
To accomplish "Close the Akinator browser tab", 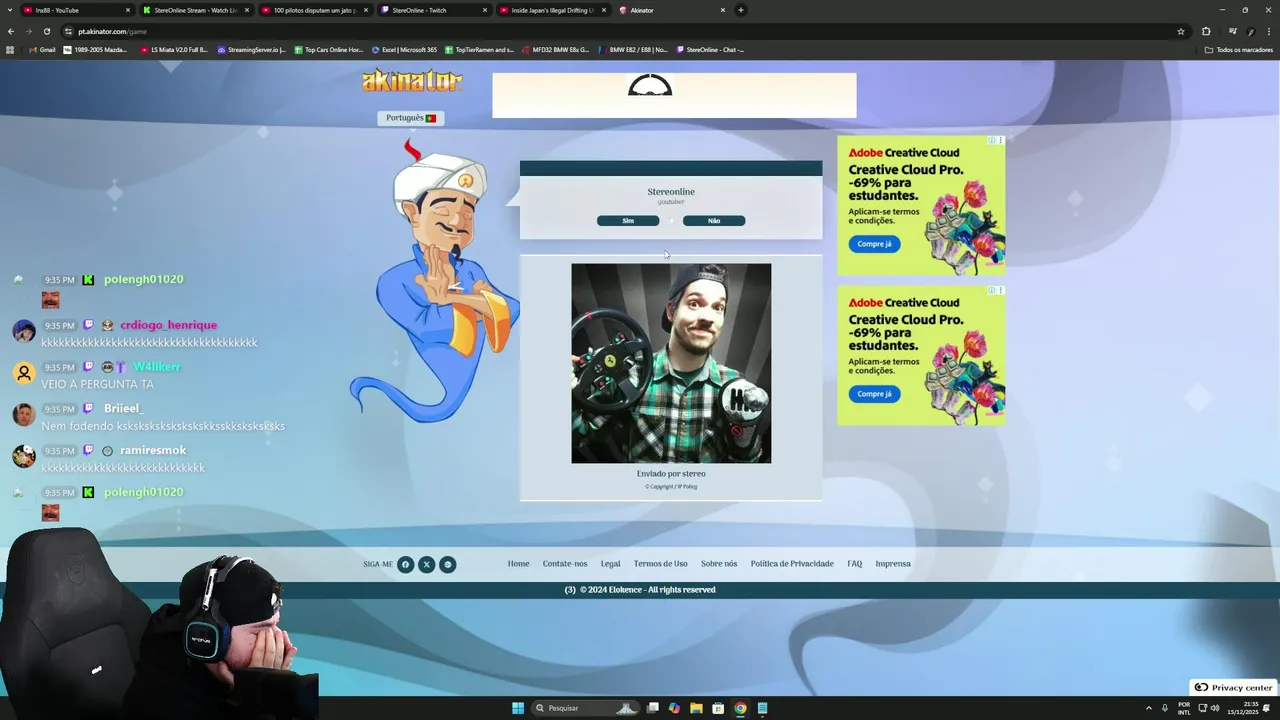I will point(723,10).
